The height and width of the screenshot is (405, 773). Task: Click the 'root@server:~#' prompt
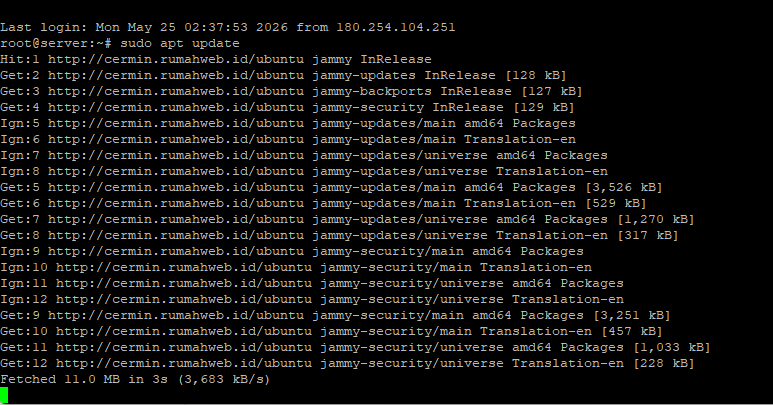pyautogui.click(x=56, y=44)
